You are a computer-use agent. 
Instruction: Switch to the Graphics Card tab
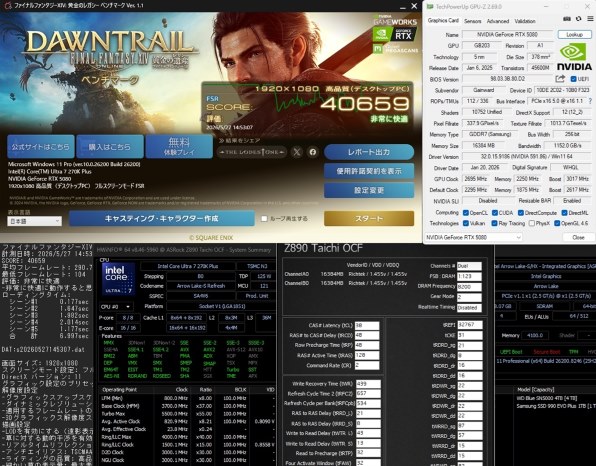pos(443,21)
